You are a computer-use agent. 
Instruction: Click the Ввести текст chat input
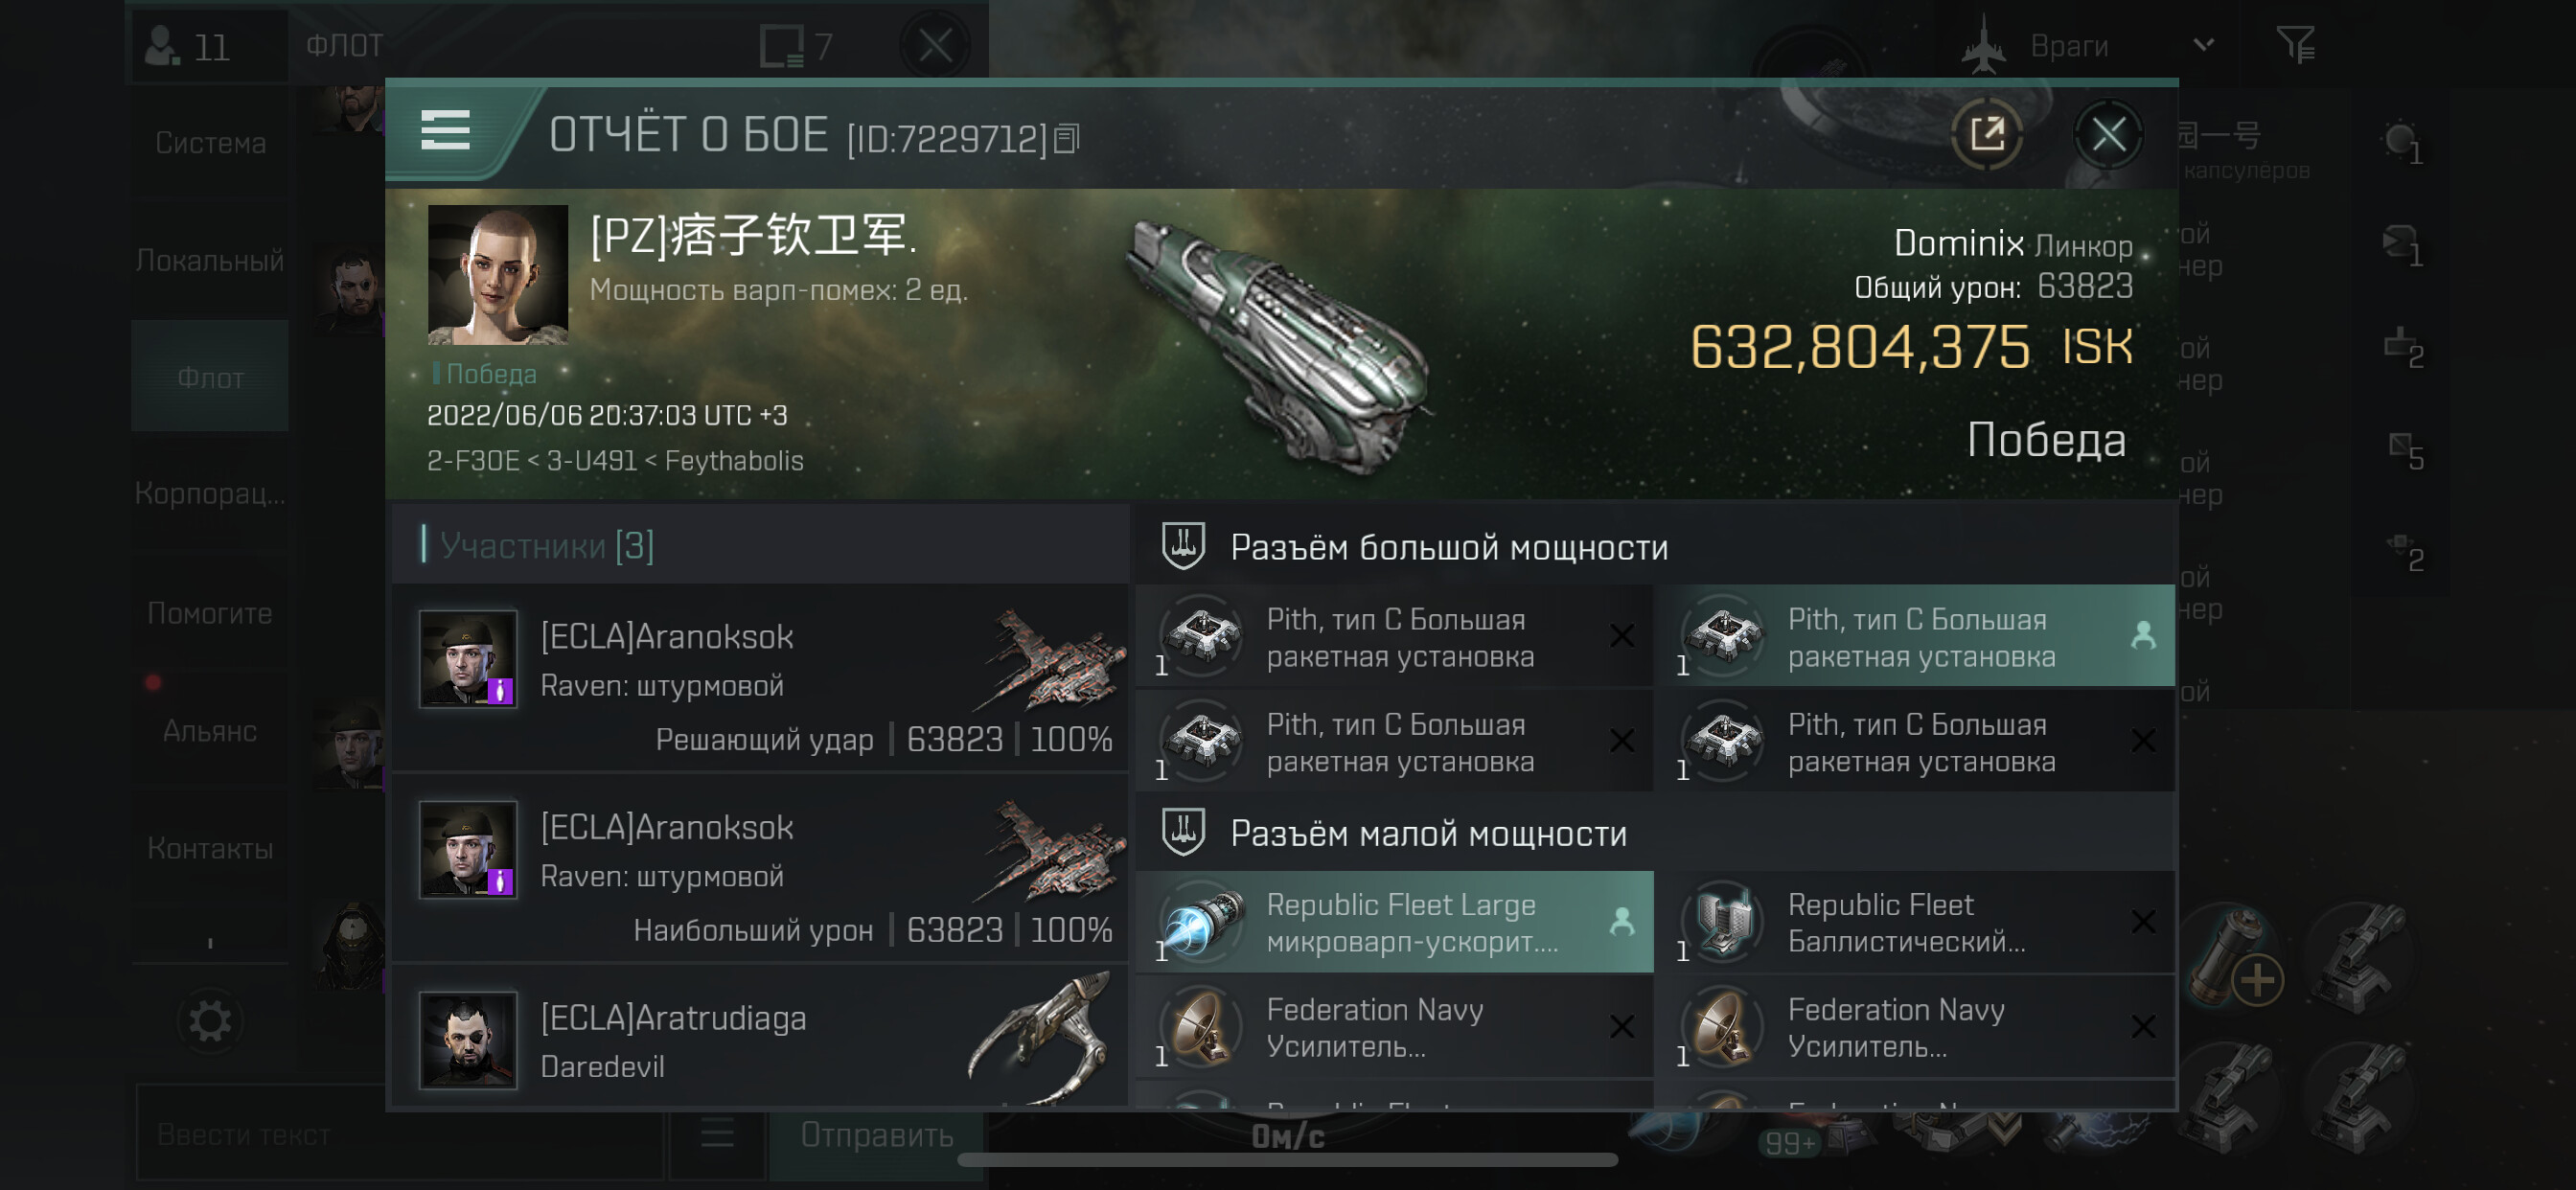[400, 1134]
